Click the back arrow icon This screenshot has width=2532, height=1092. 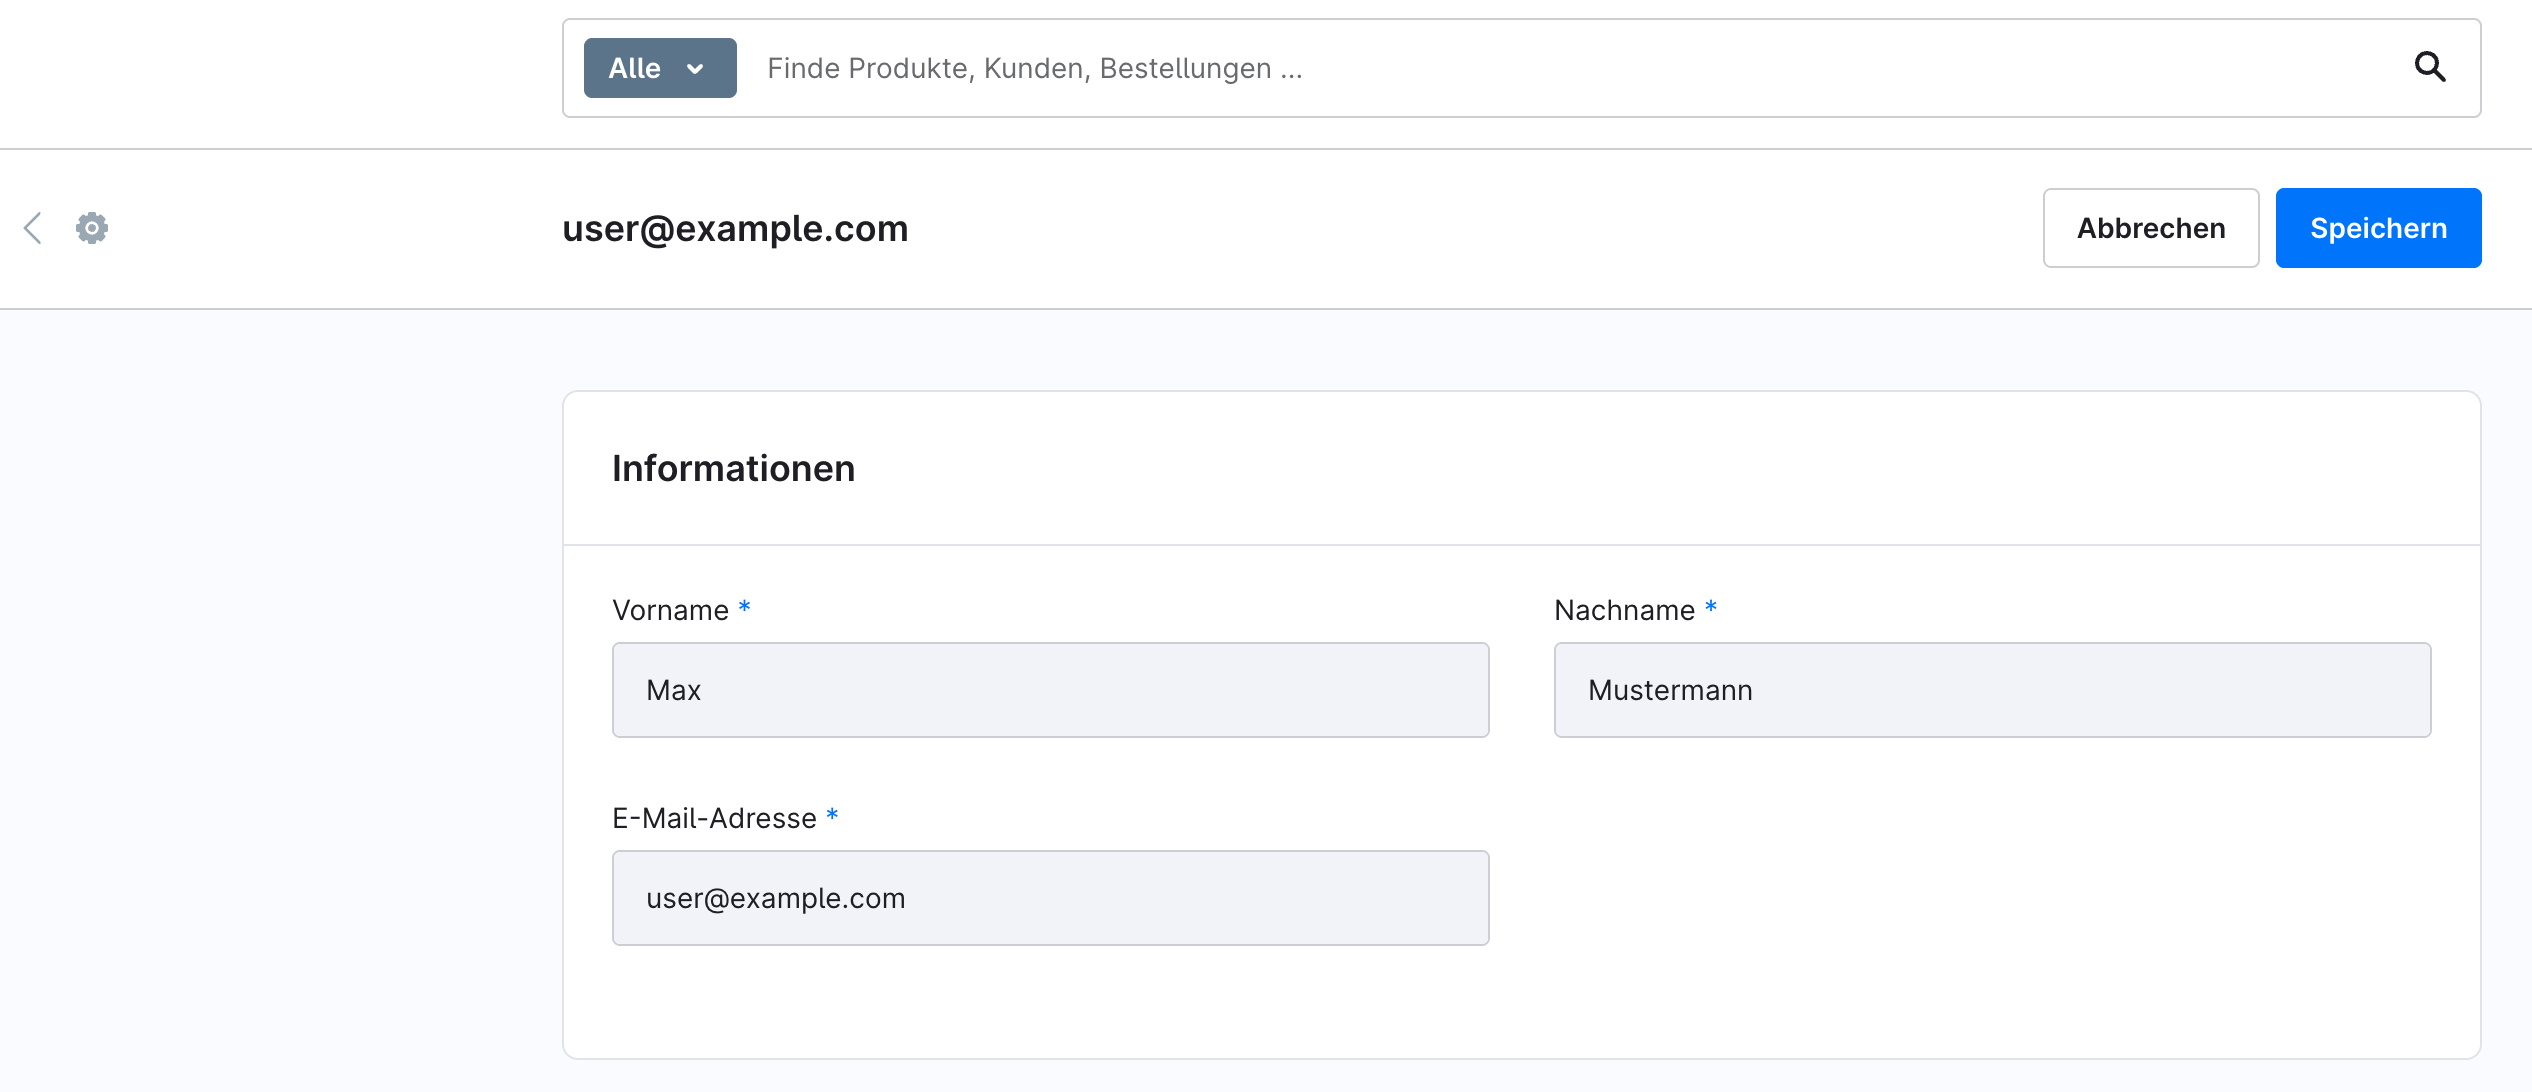coord(33,228)
